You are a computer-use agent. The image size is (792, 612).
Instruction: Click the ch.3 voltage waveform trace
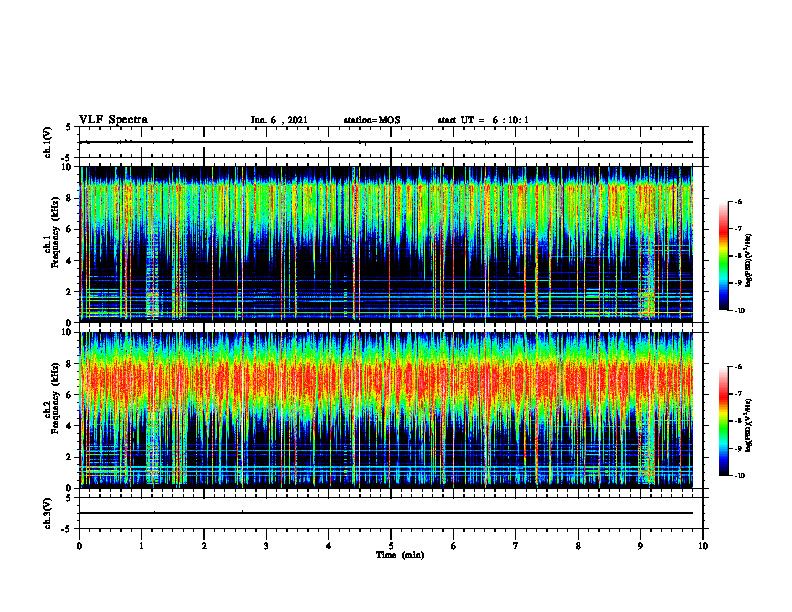coord(386,513)
